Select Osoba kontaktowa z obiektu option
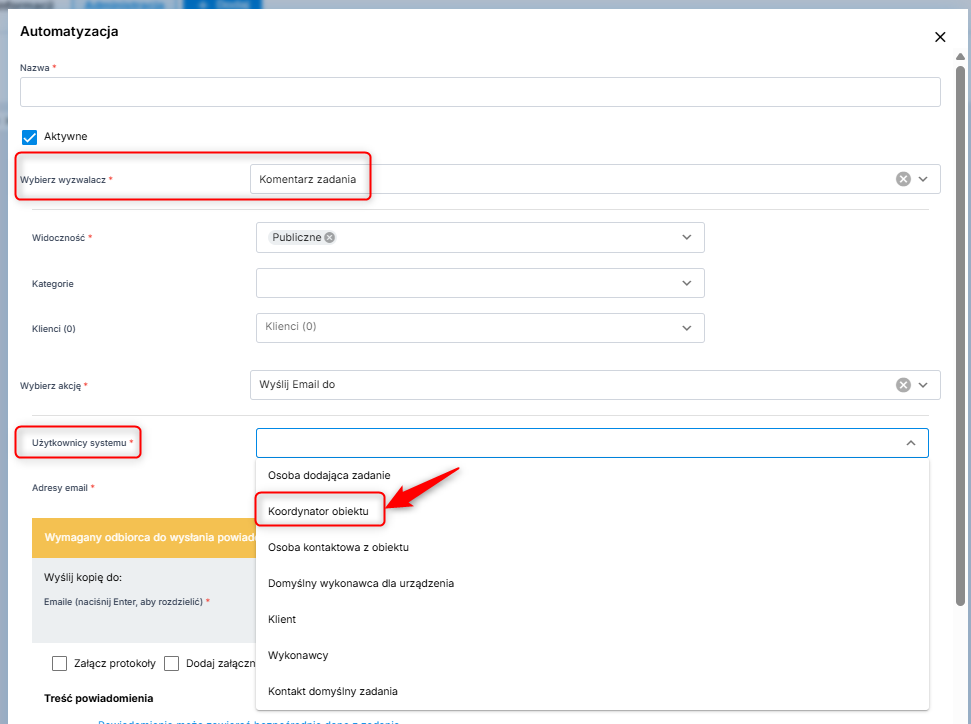 pyautogui.click(x=338, y=547)
